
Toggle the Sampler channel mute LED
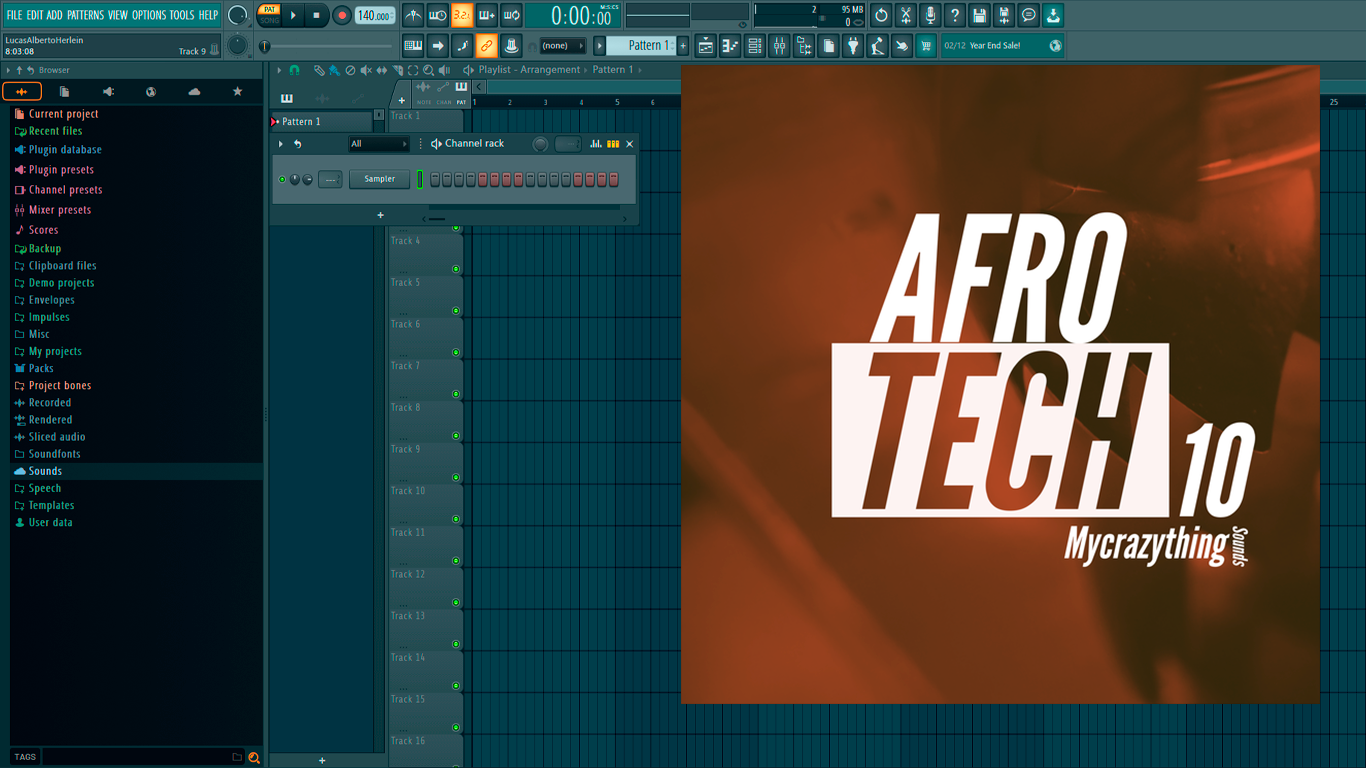point(282,180)
